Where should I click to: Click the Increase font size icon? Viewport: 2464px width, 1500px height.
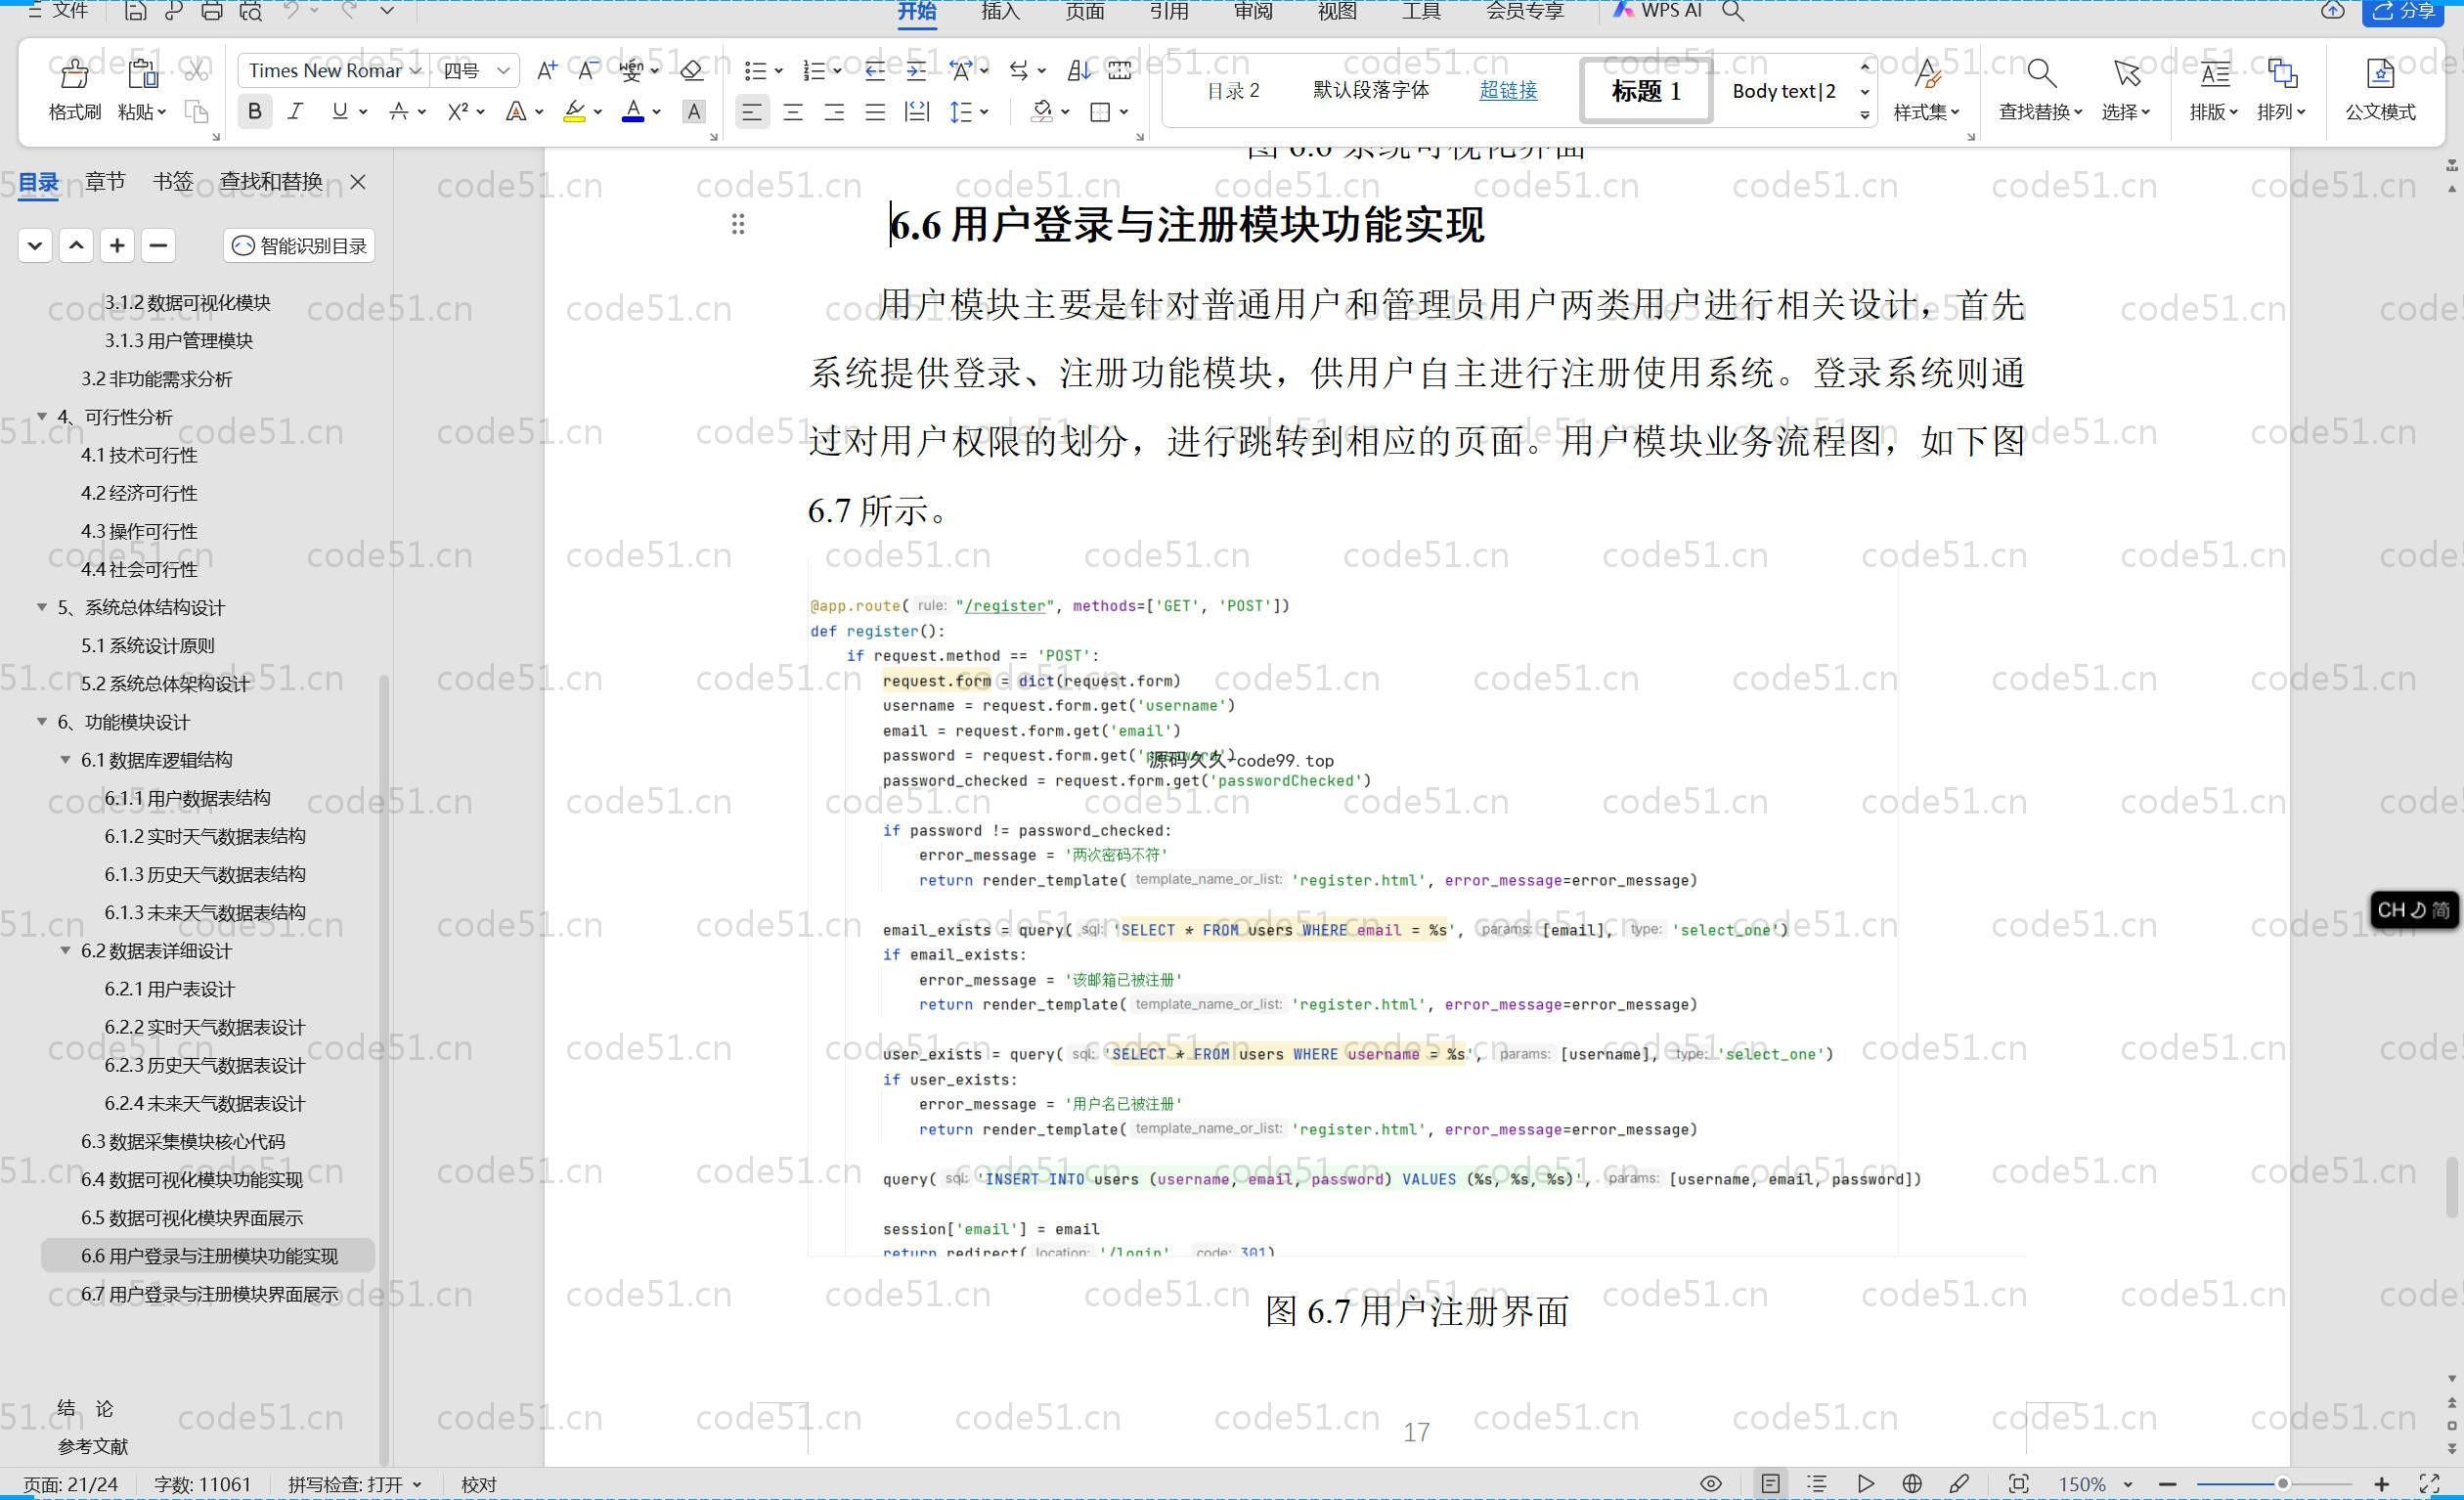pyautogui.click(x=546, y=70)
